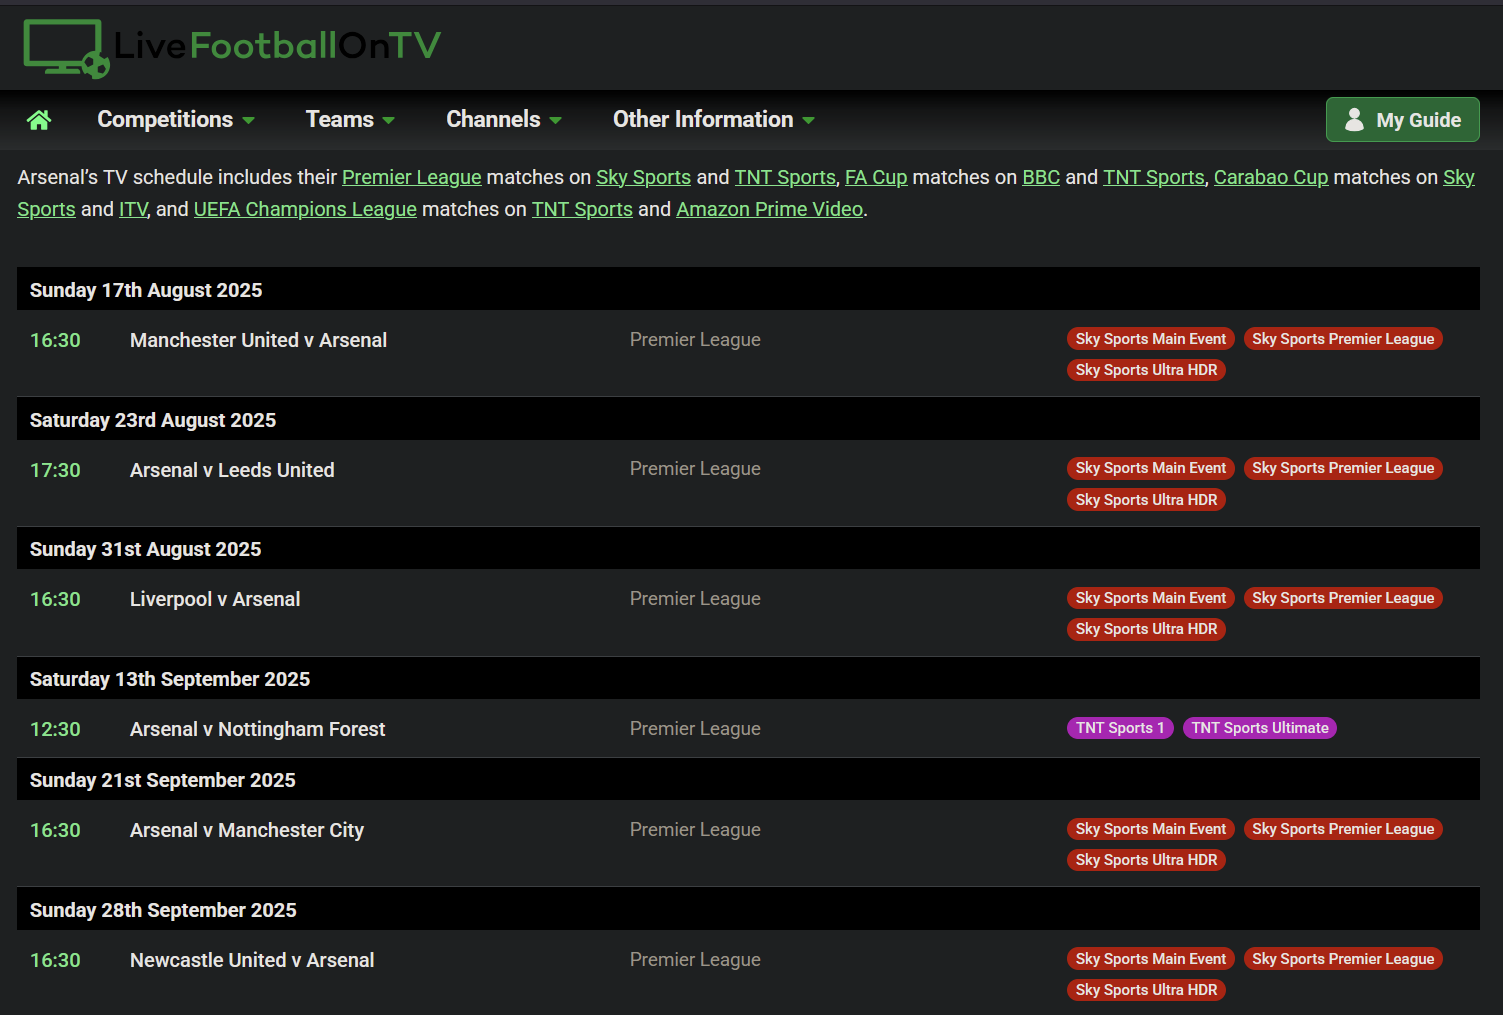
Task: Open the ITV link
Action: 133,209
